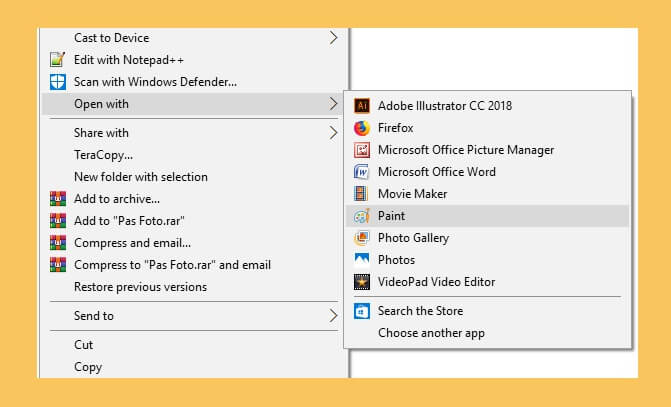Viewport: 671px width, 407px height.
Task: Click the Photos app mountain icon
Action: (x=362, y=260)
